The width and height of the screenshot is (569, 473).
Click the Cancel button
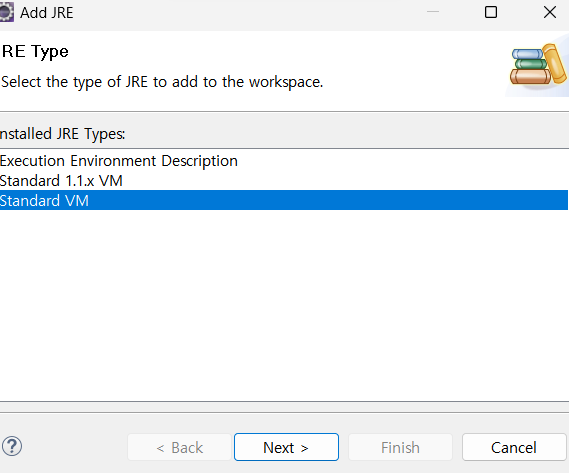click(x=514, y=447)
